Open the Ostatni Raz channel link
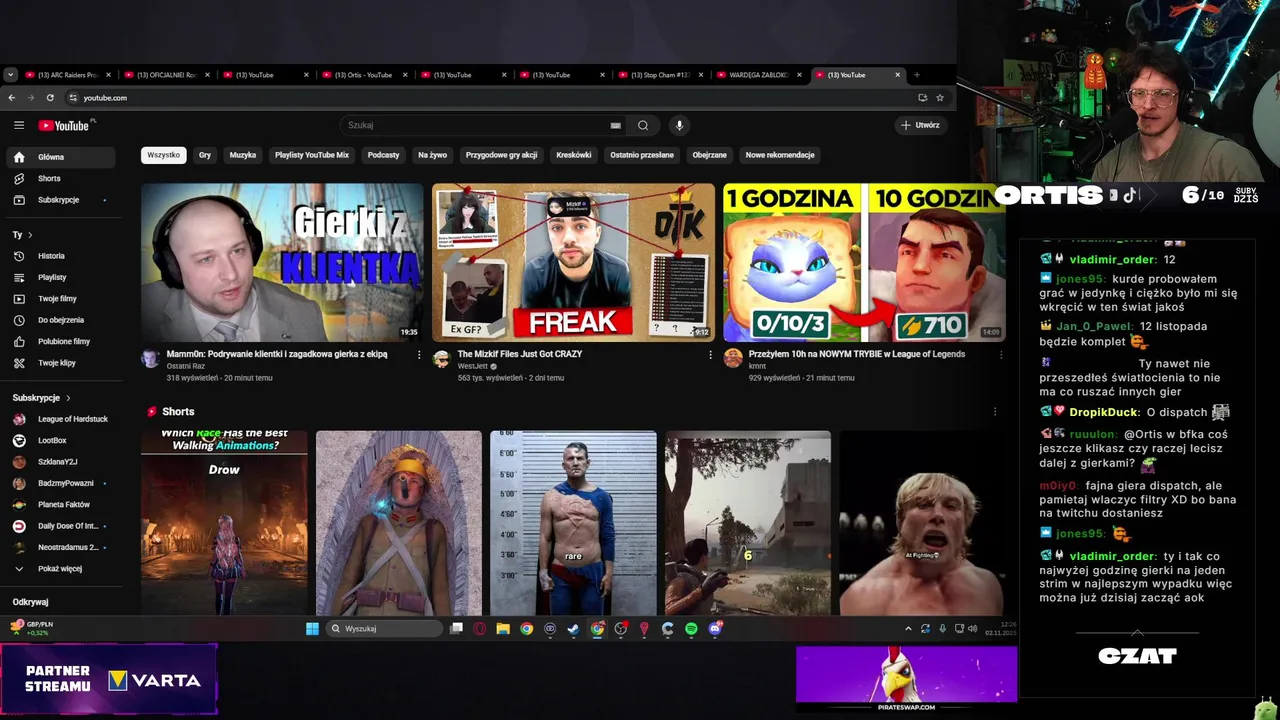The height and width of the screenshot is (720, 1280). pos(186,366)
